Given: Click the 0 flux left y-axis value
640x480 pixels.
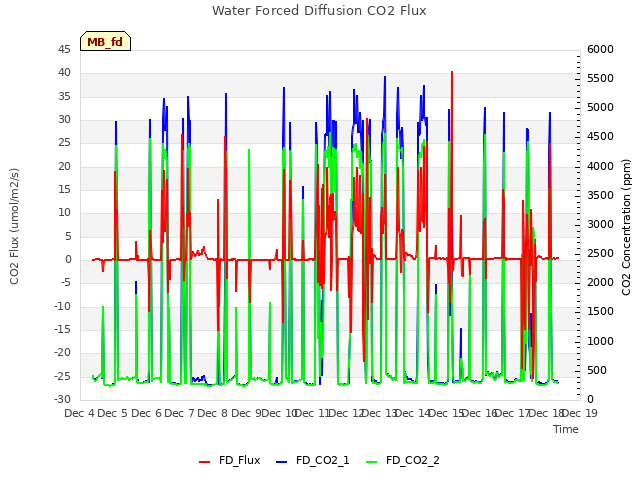Looking at the screenshot, I should tap(68, 260).
